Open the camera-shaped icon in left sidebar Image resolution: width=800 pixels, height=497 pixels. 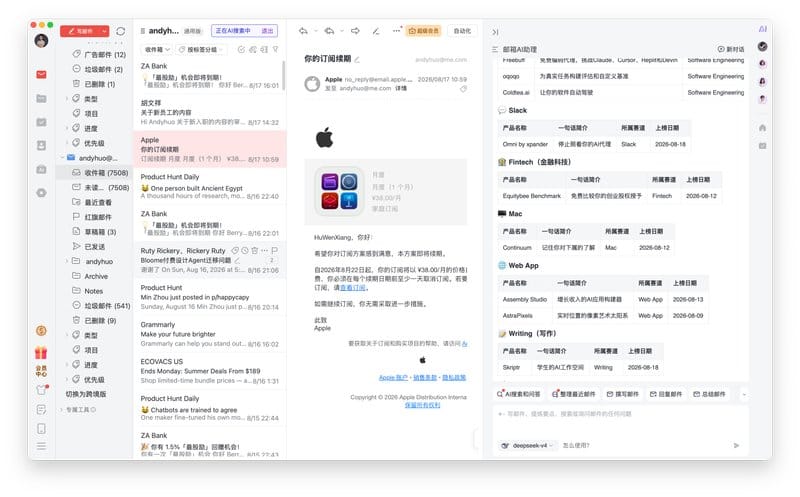pyautogui.click(x=41, y=169)
